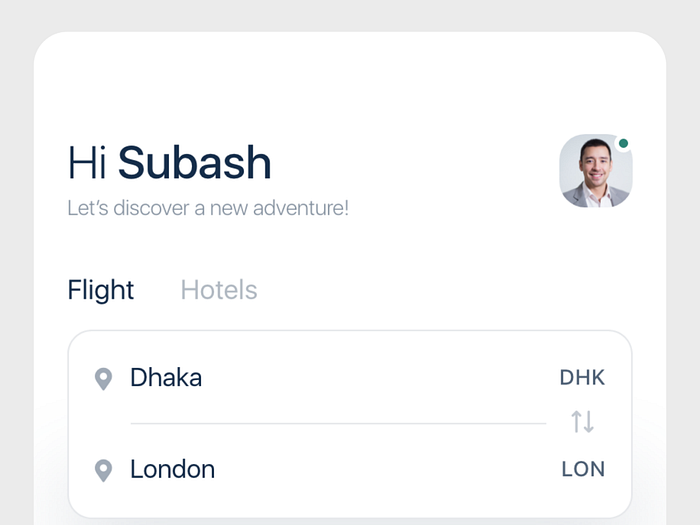700x525 pixels.
Task: Click the DHK airport code
Action: (582, 378)
